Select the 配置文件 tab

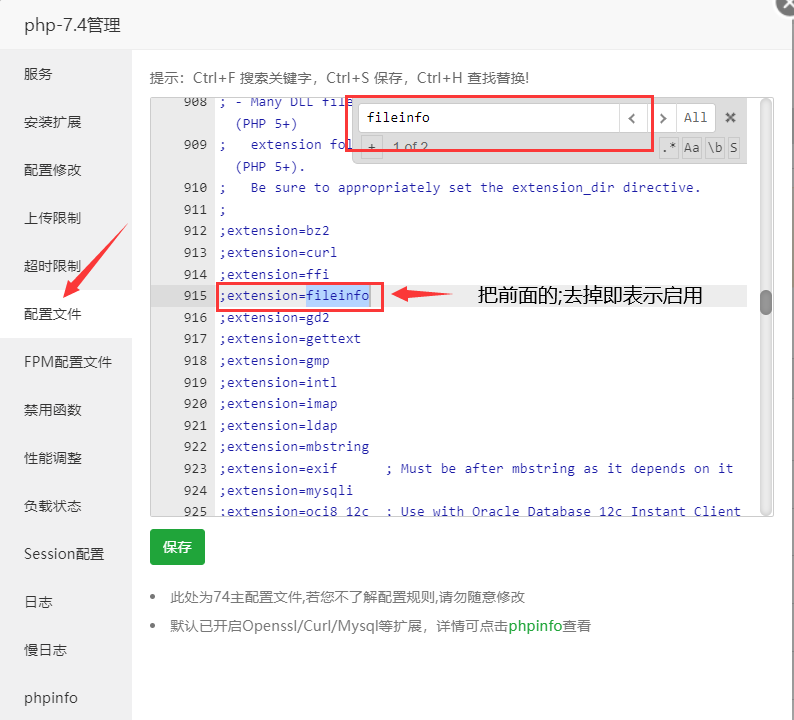coord(66,314)
